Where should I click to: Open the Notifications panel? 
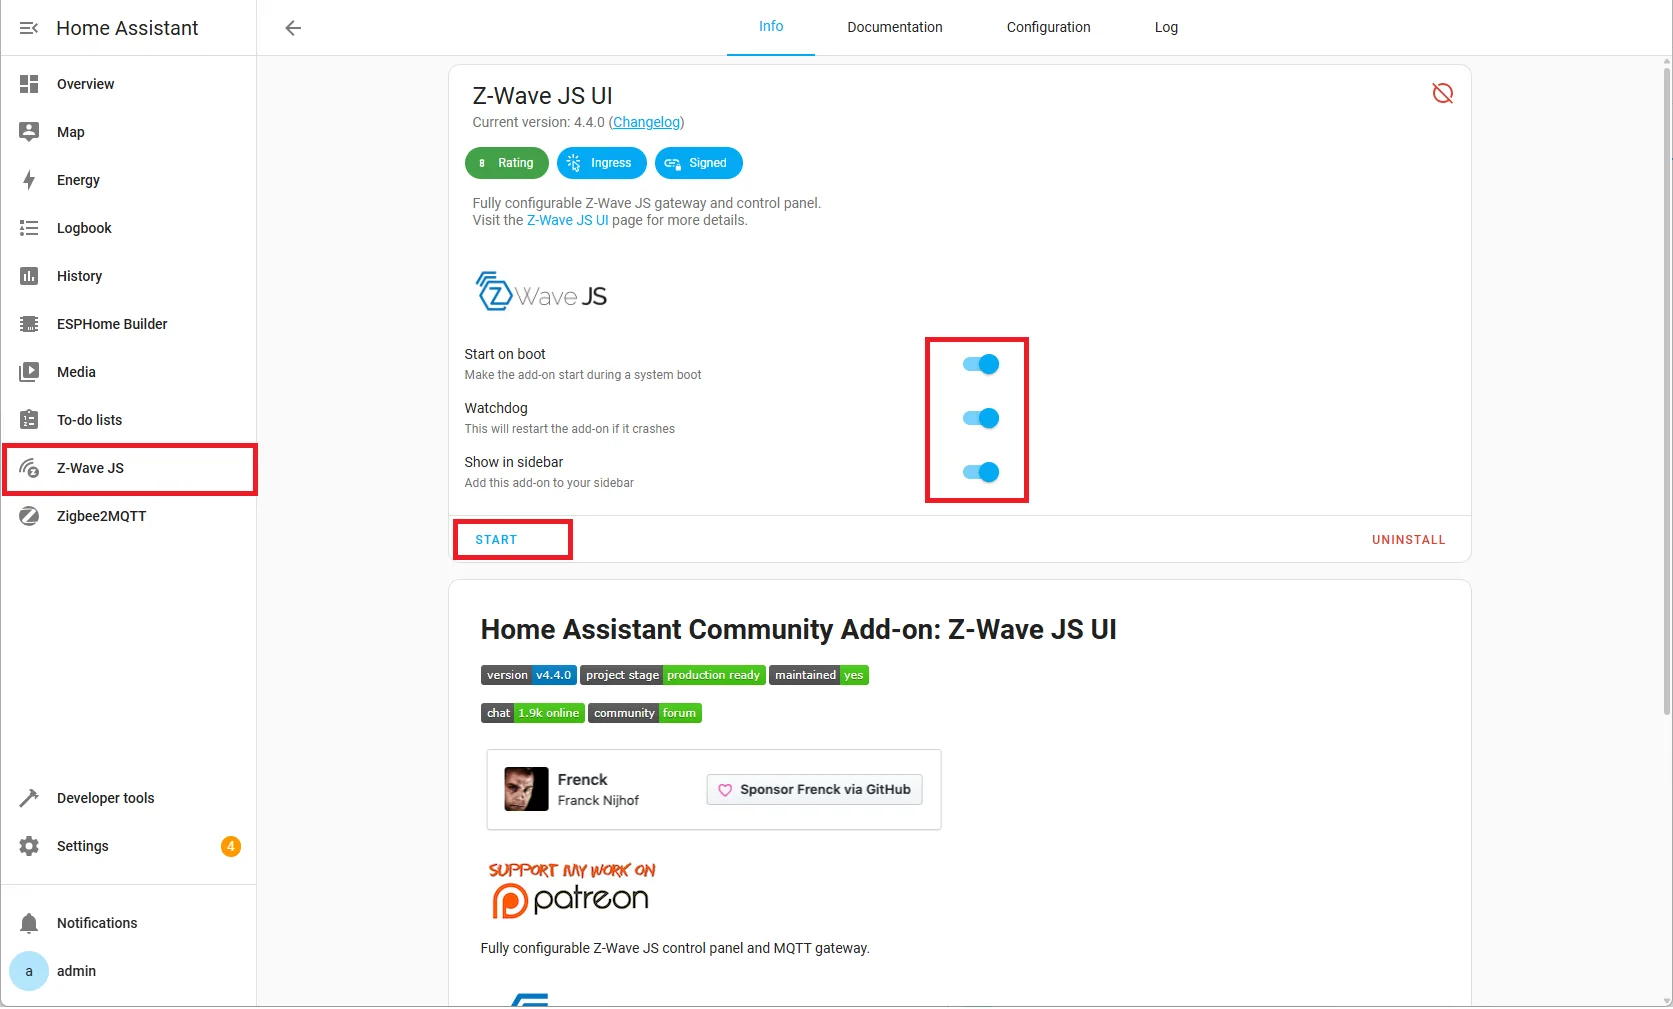(x=96, y=923)
